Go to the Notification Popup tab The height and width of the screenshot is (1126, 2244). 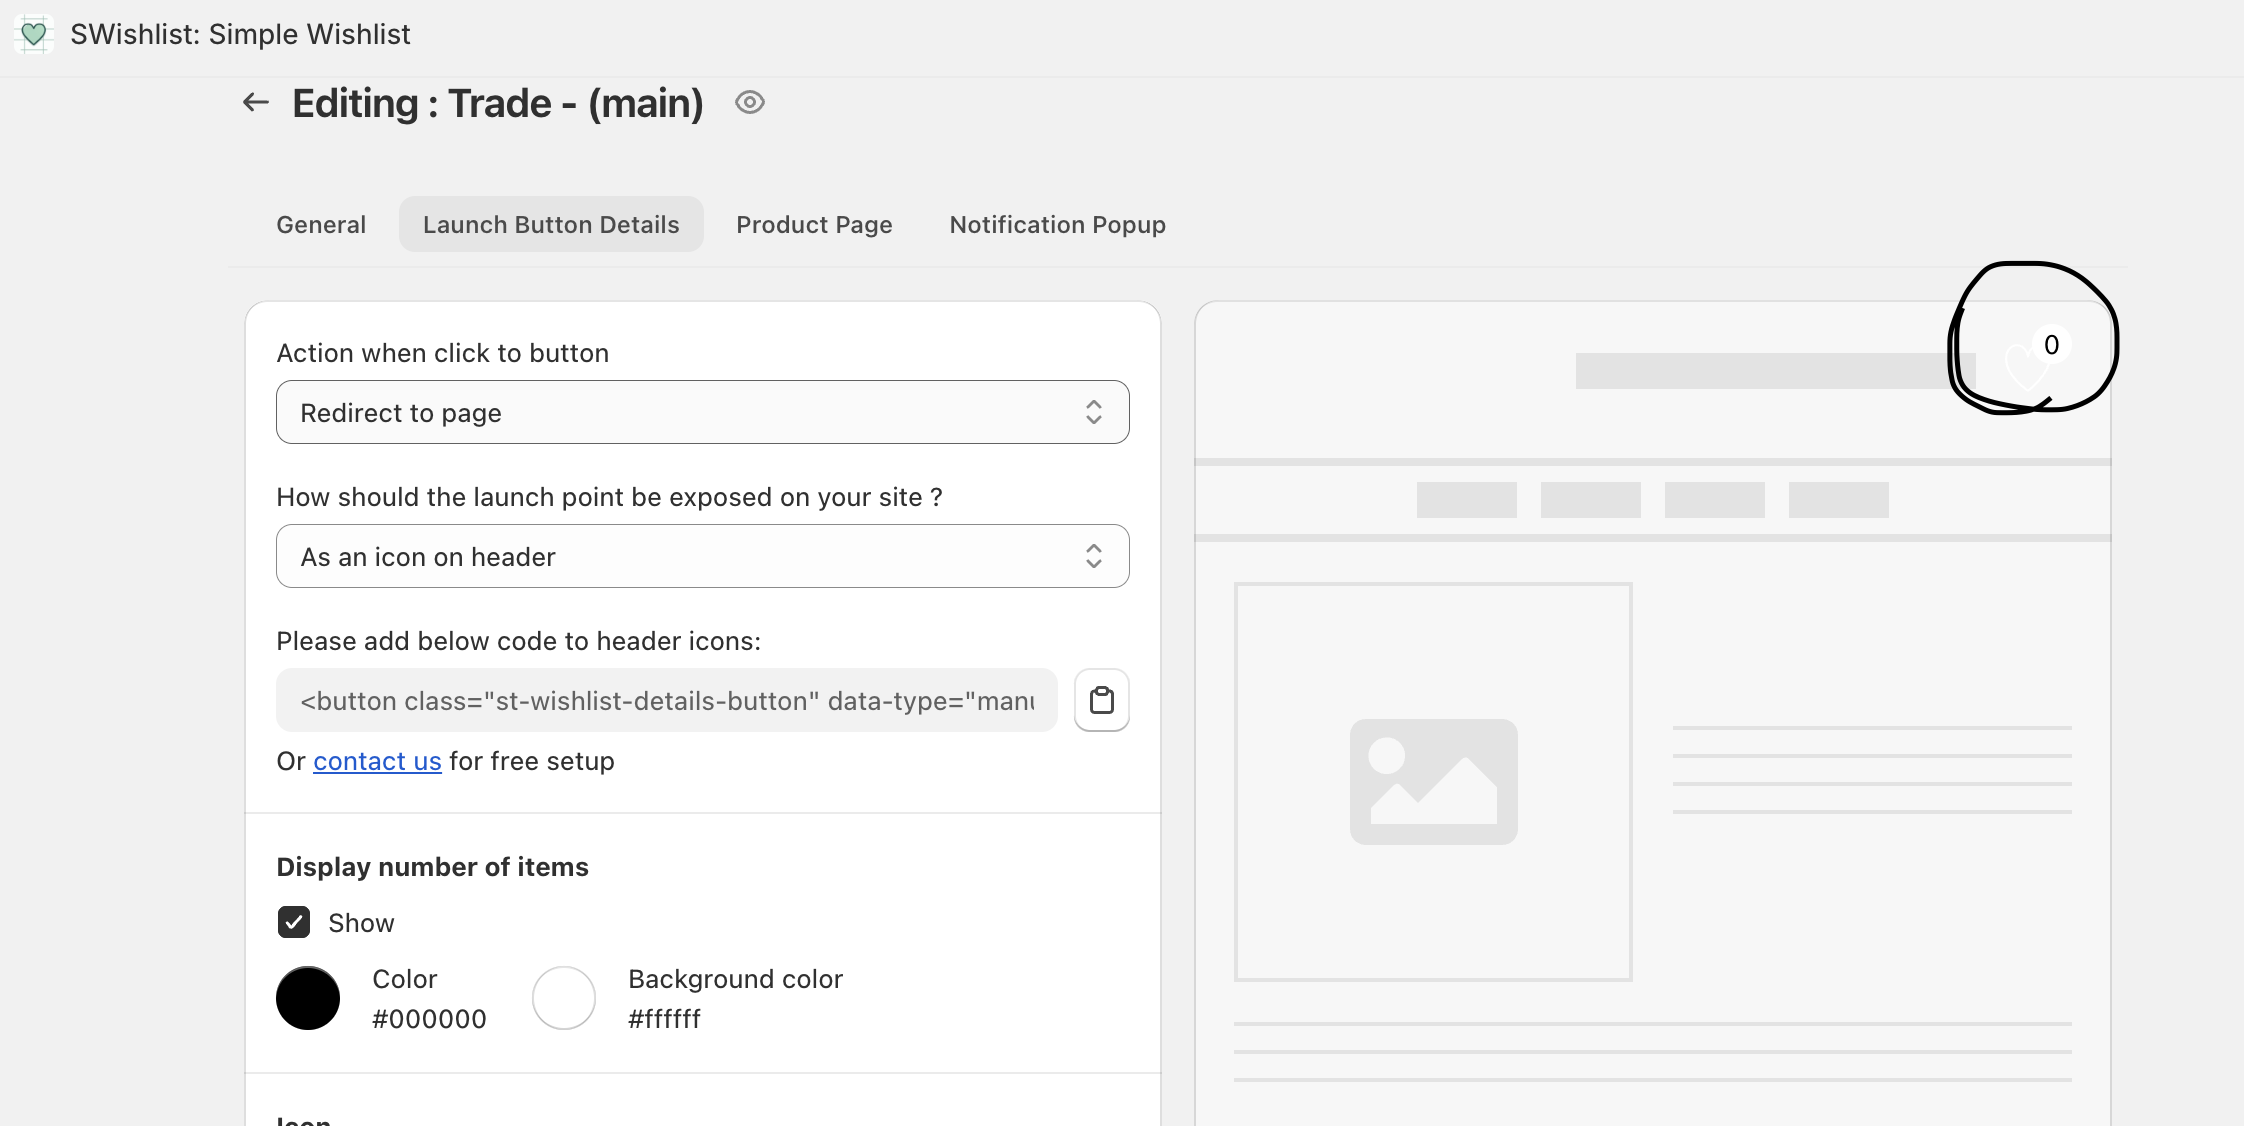click(1057, 224)
